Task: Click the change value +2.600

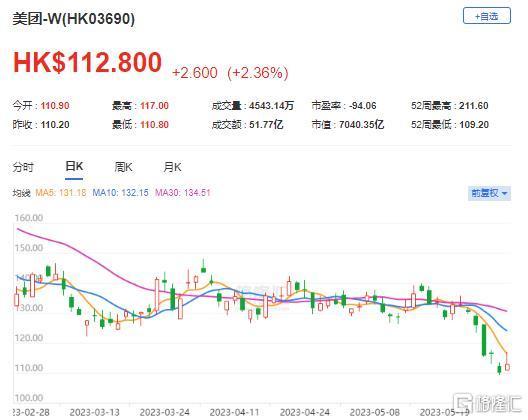Action: [x=195, y=73]
